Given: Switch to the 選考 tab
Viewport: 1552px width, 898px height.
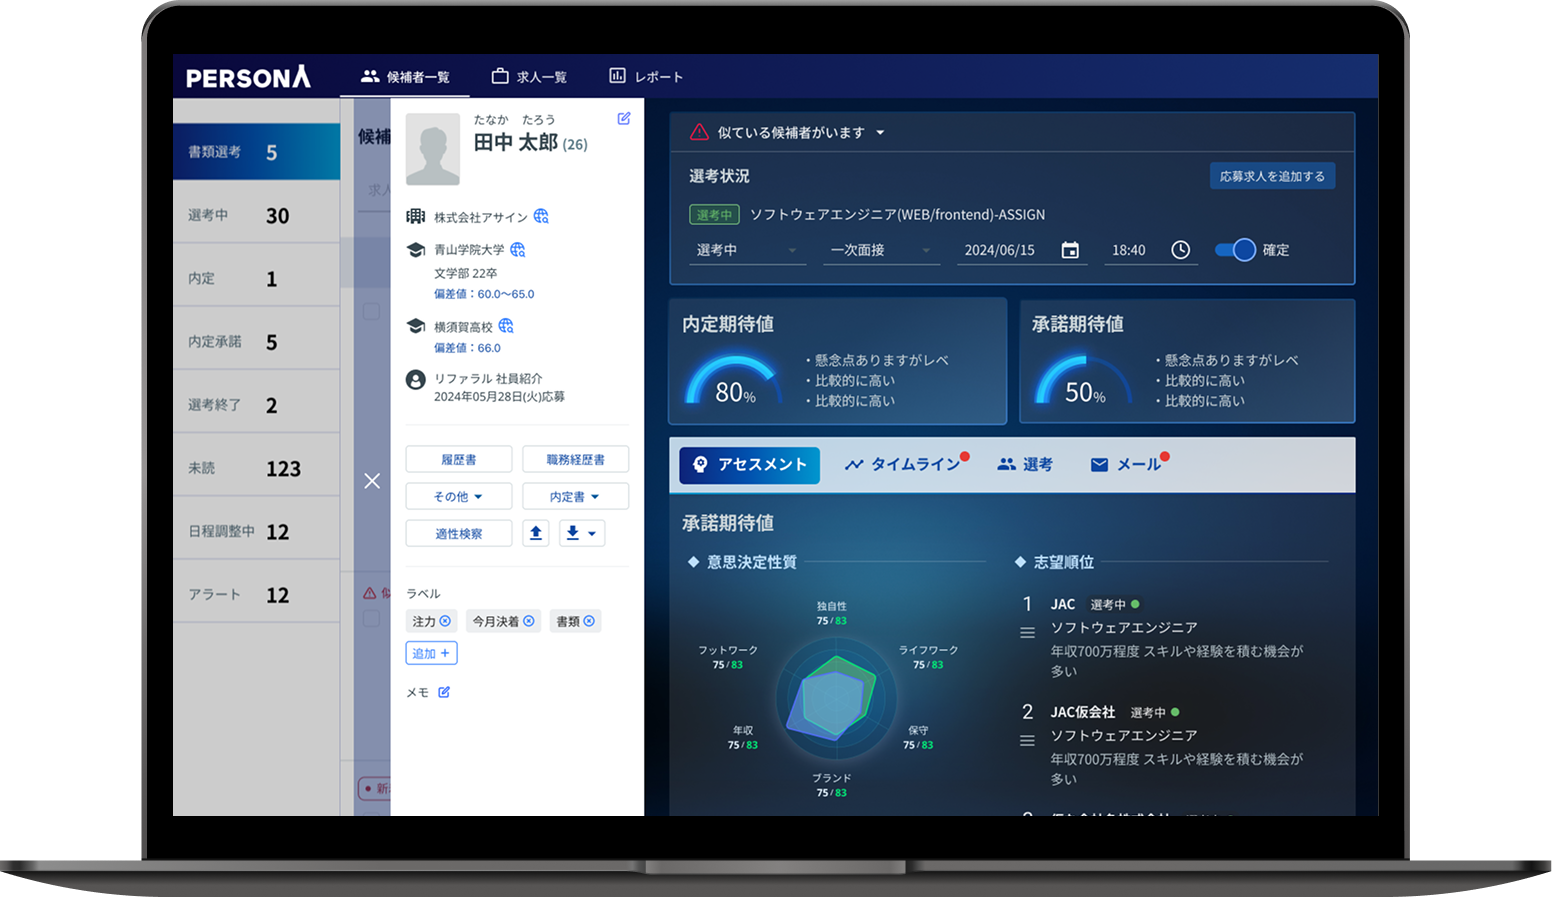Looking at the screenshot, I should (x=1025, y=465).
